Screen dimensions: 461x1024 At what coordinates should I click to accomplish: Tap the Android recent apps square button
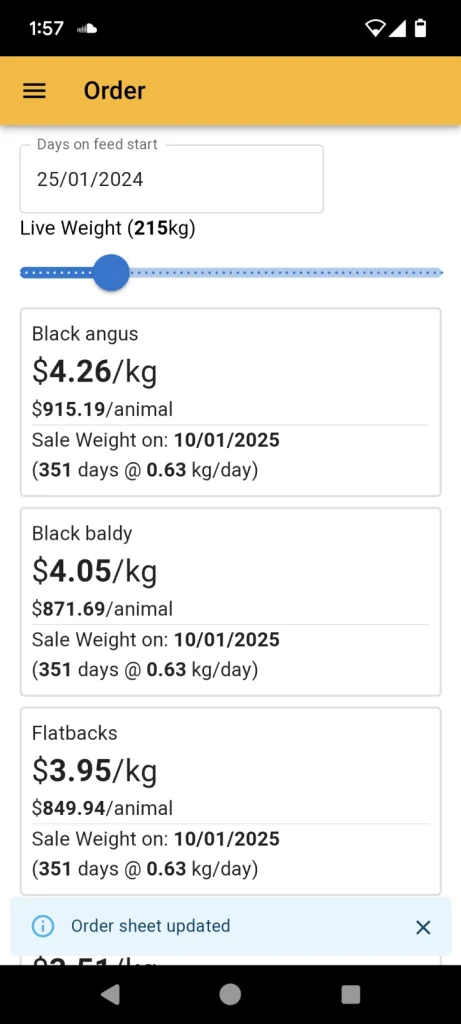pyautogui.click(x=351, y=994)
